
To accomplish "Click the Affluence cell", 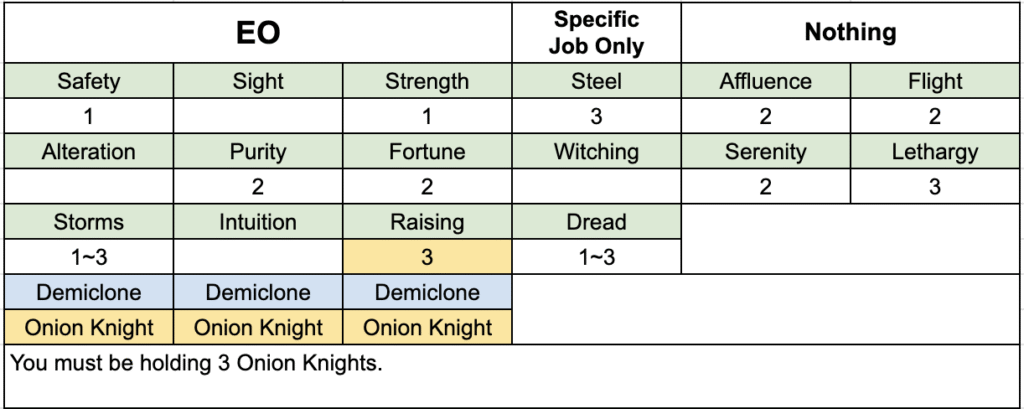I will pos(765,81).
